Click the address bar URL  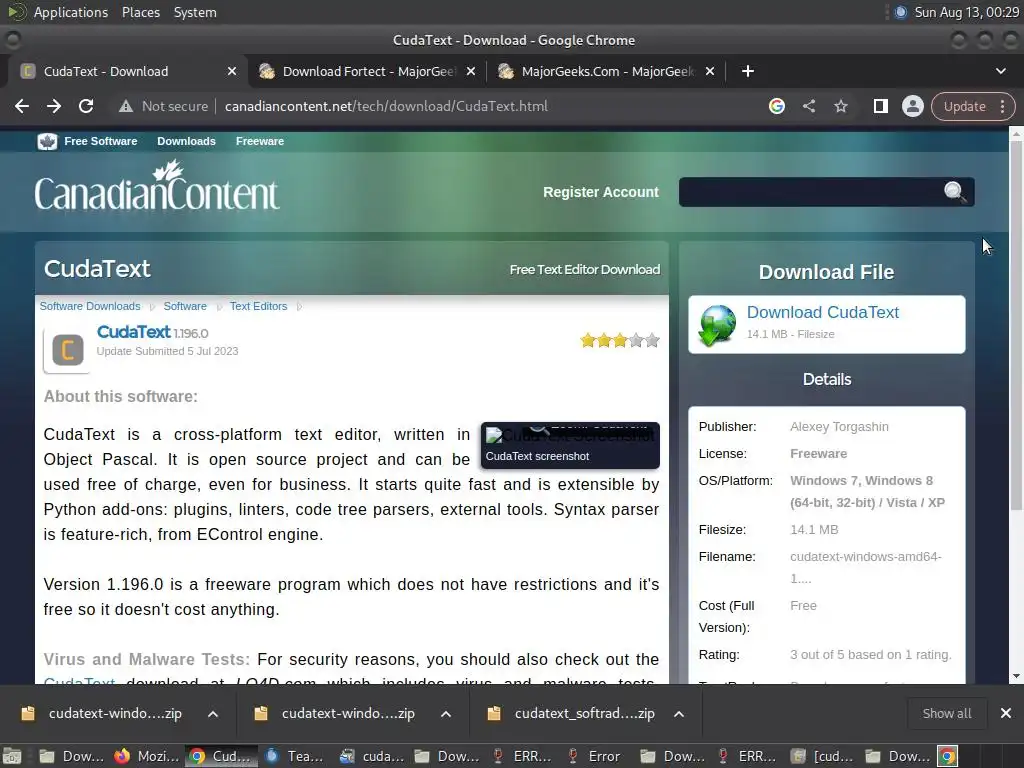[386, 106]
